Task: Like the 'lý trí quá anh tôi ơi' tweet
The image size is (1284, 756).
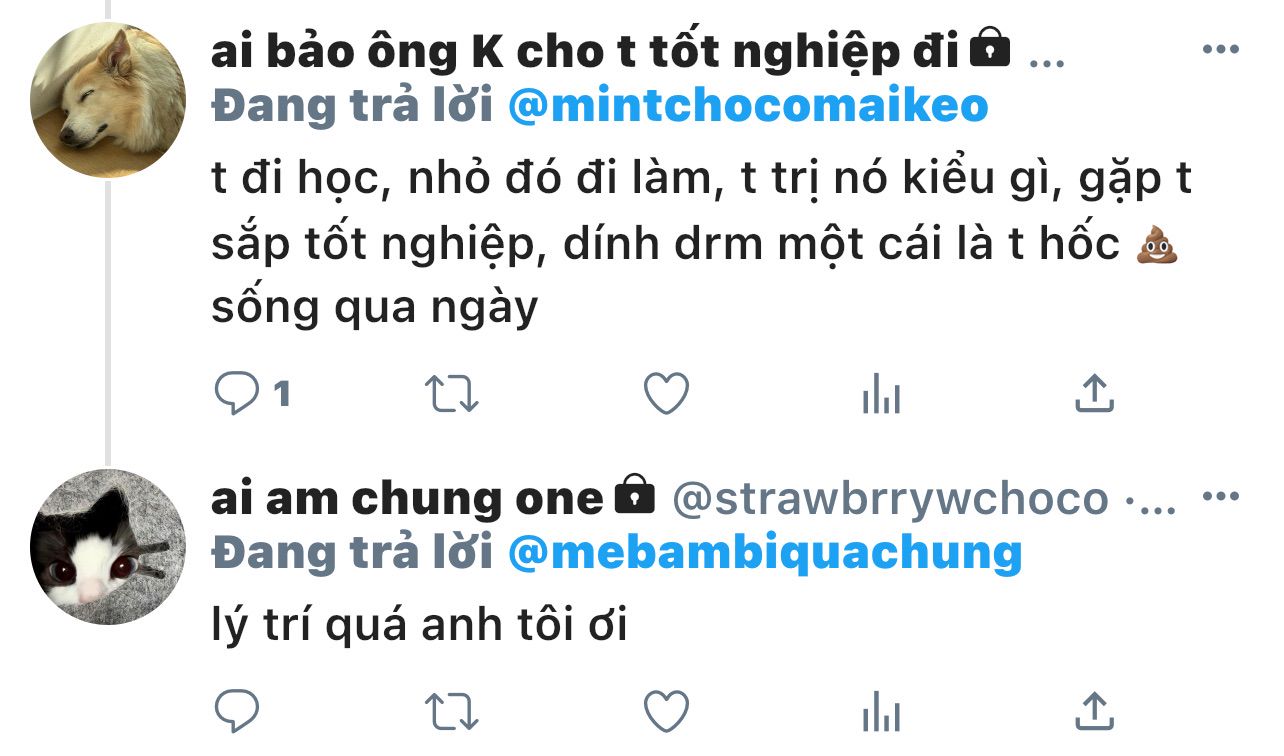Action: (x=666, y=712)
